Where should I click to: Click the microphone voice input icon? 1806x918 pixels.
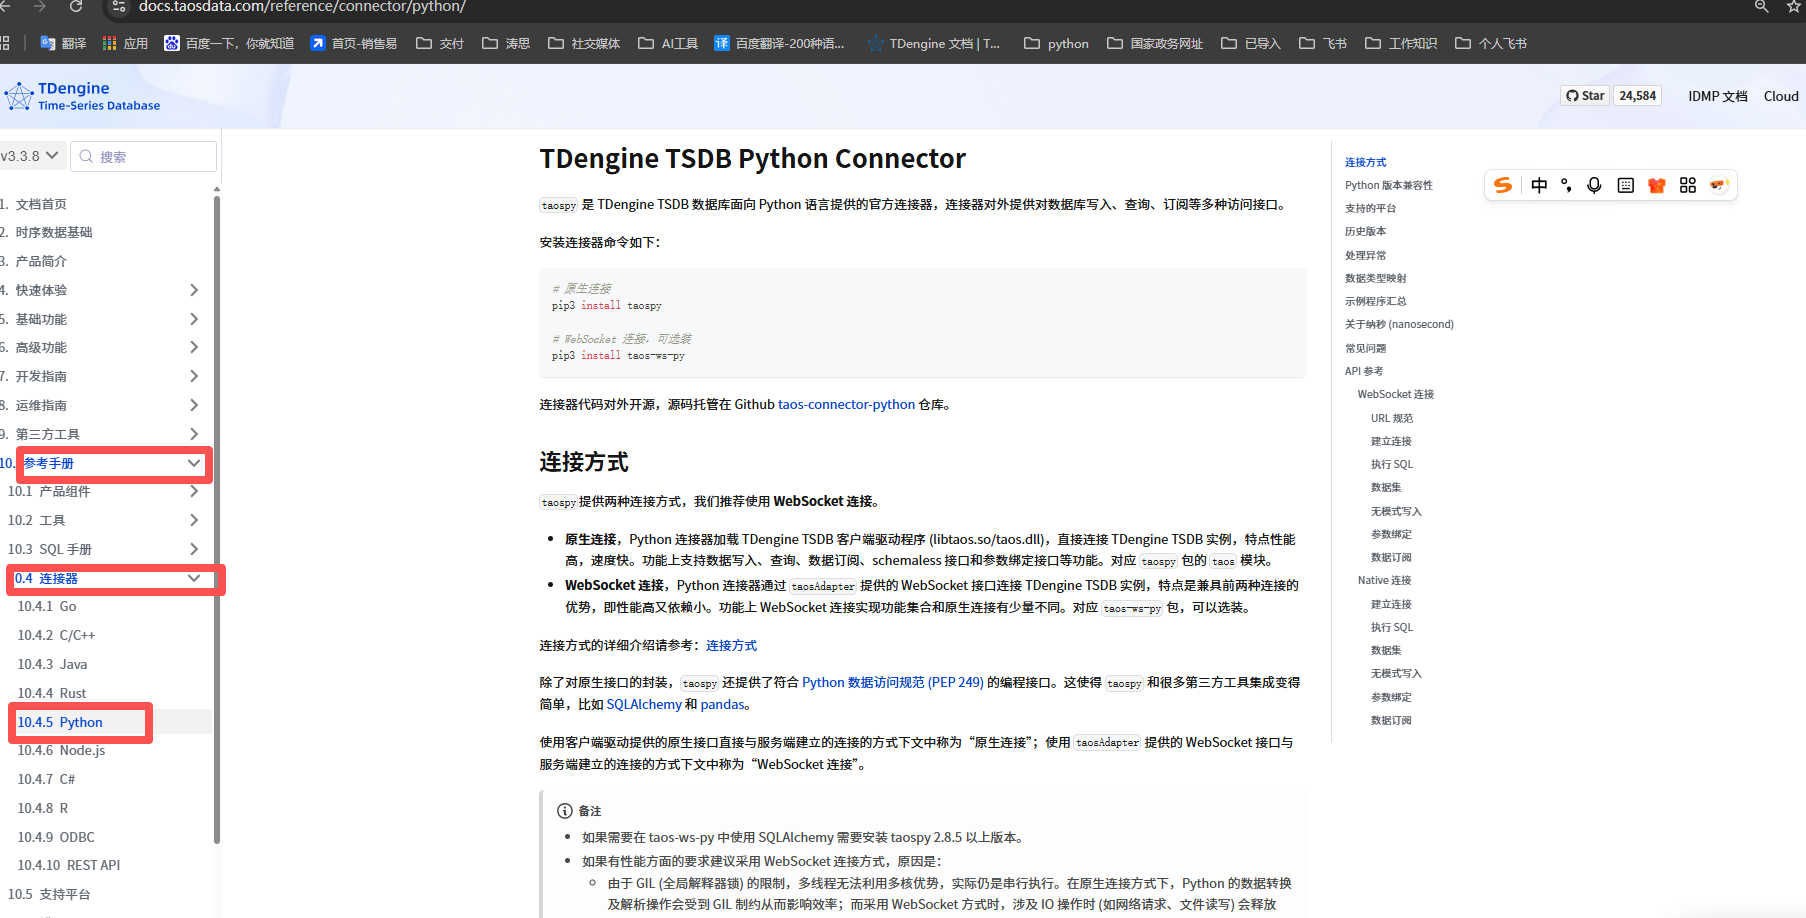pyautogui.click(x=1594, y=185)
